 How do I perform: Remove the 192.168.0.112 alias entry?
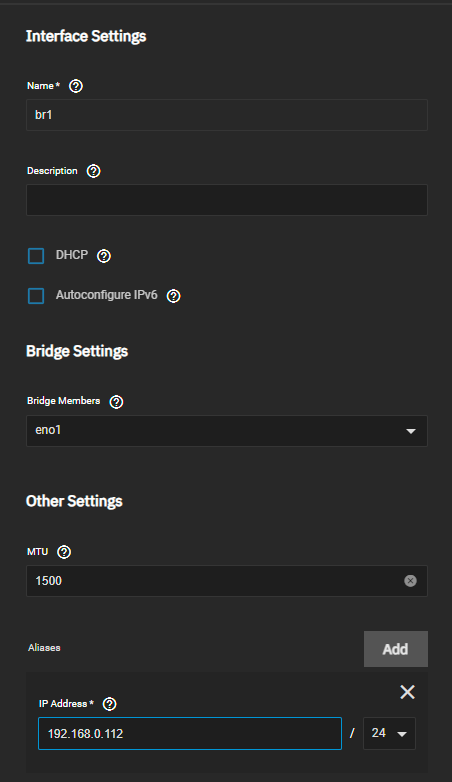pyautogui.click(x=408, y=692)
